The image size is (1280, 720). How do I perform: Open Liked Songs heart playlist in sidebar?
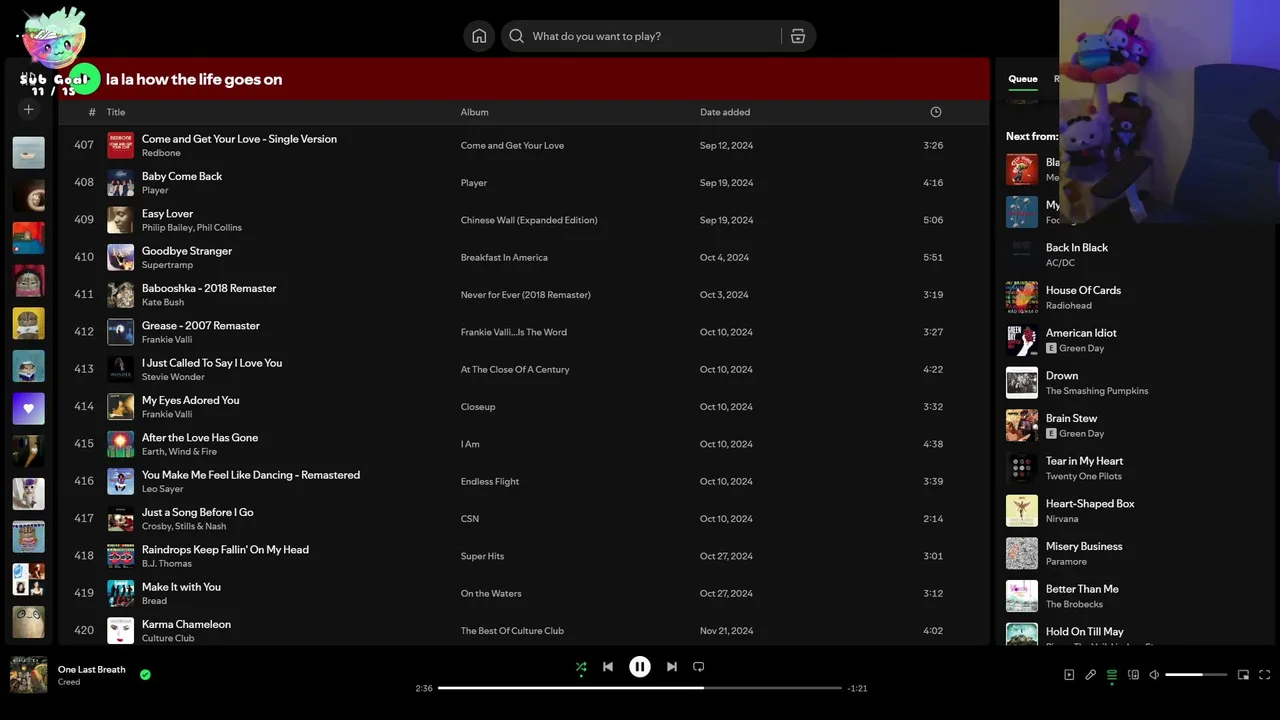[28, 408]
